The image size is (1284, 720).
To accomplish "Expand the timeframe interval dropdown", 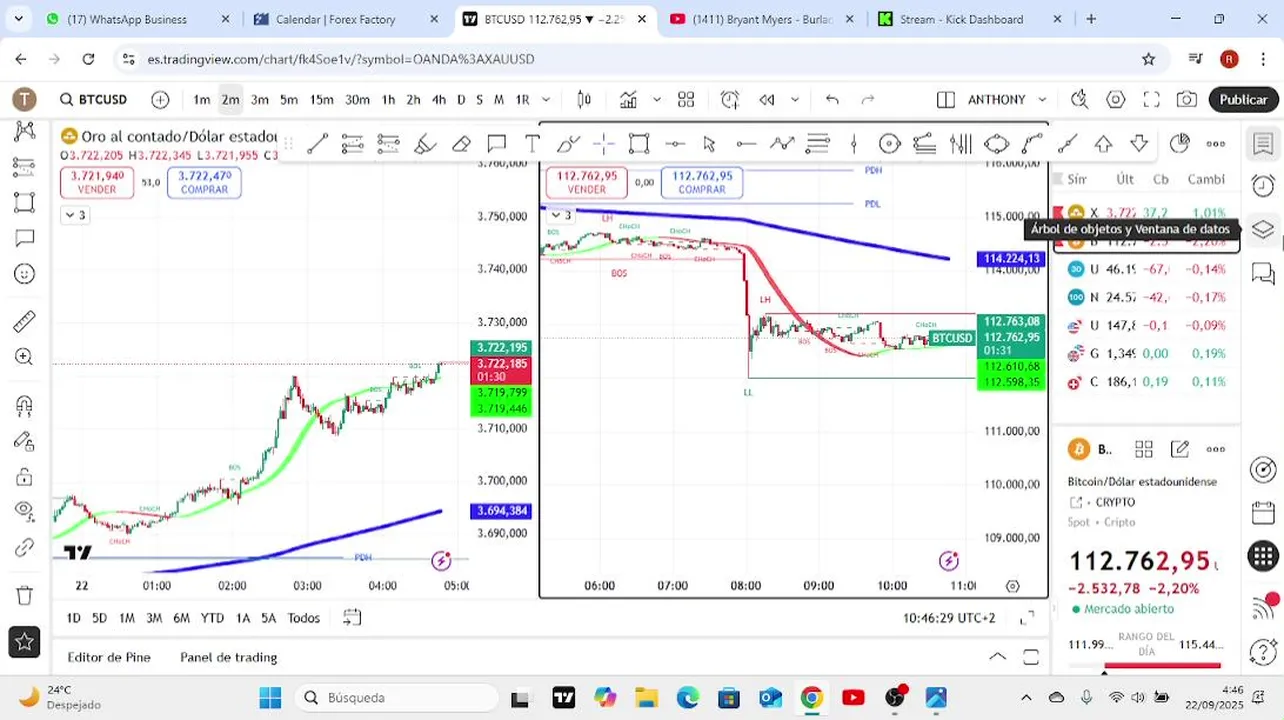I will (546, 99).
